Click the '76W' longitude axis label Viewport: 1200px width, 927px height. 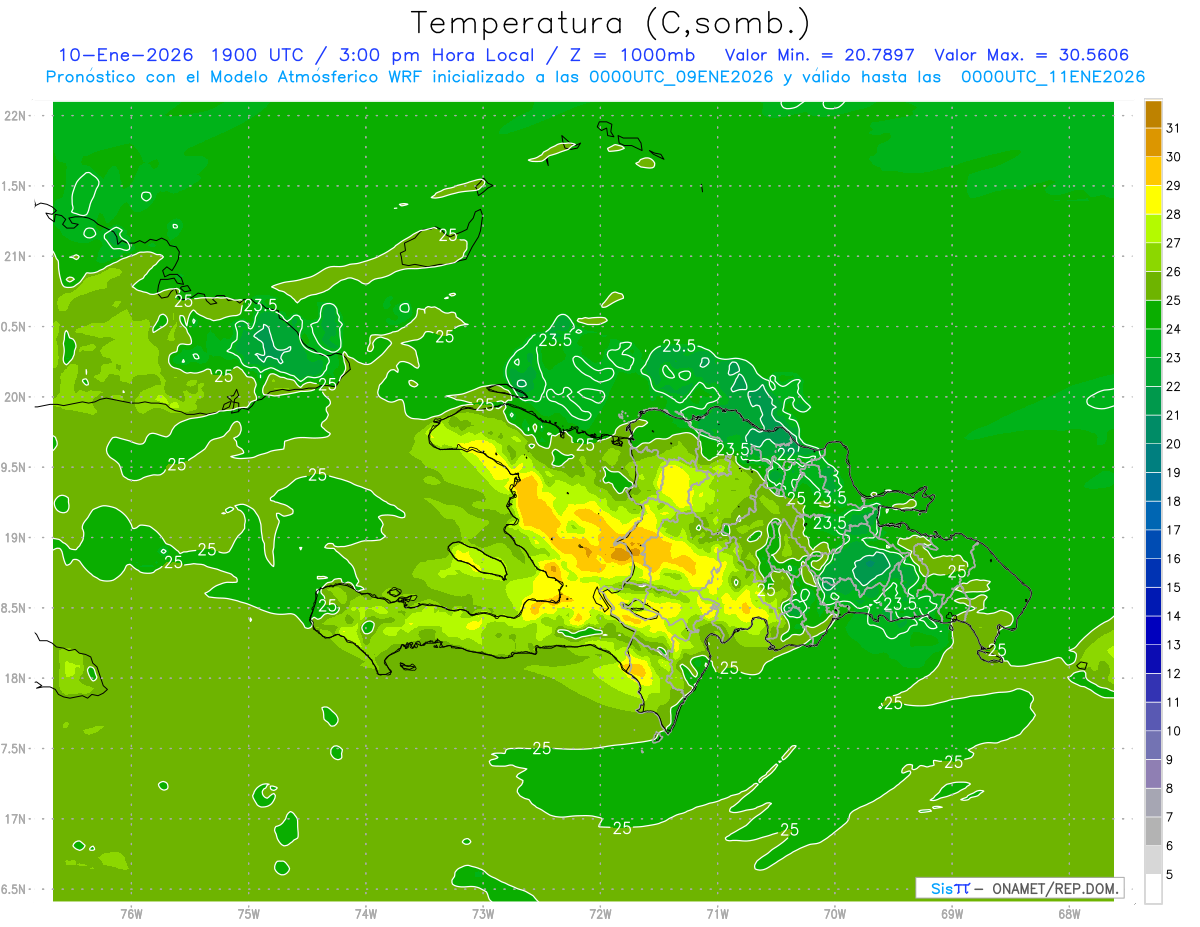(x=131, y=913)
